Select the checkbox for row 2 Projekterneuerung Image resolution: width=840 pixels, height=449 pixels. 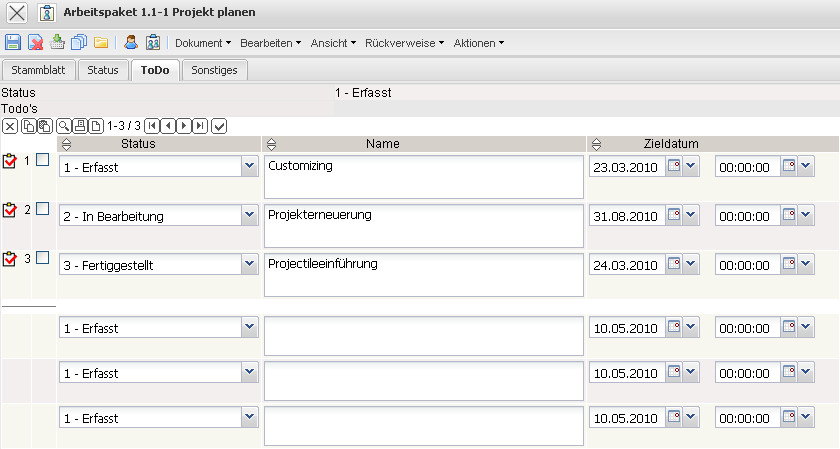(x=42, y=209)
